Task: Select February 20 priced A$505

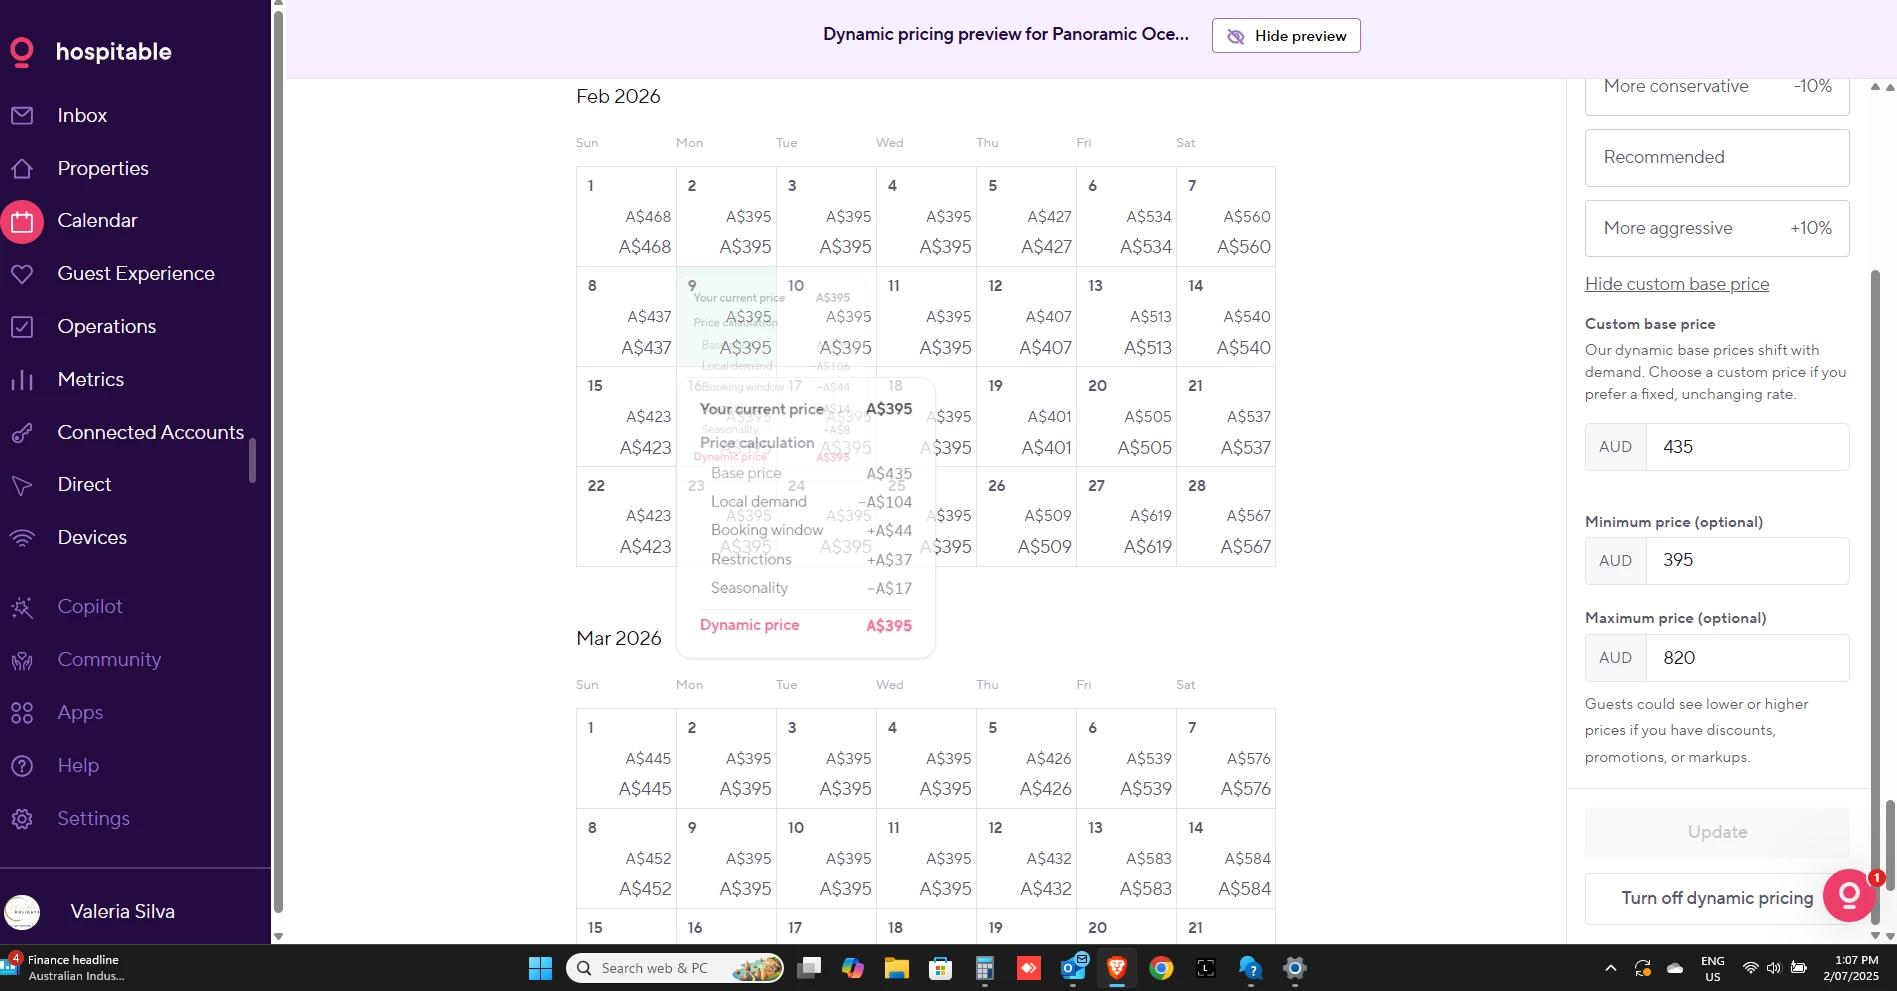Action: pyautogui.click(x=1126, y=416)
